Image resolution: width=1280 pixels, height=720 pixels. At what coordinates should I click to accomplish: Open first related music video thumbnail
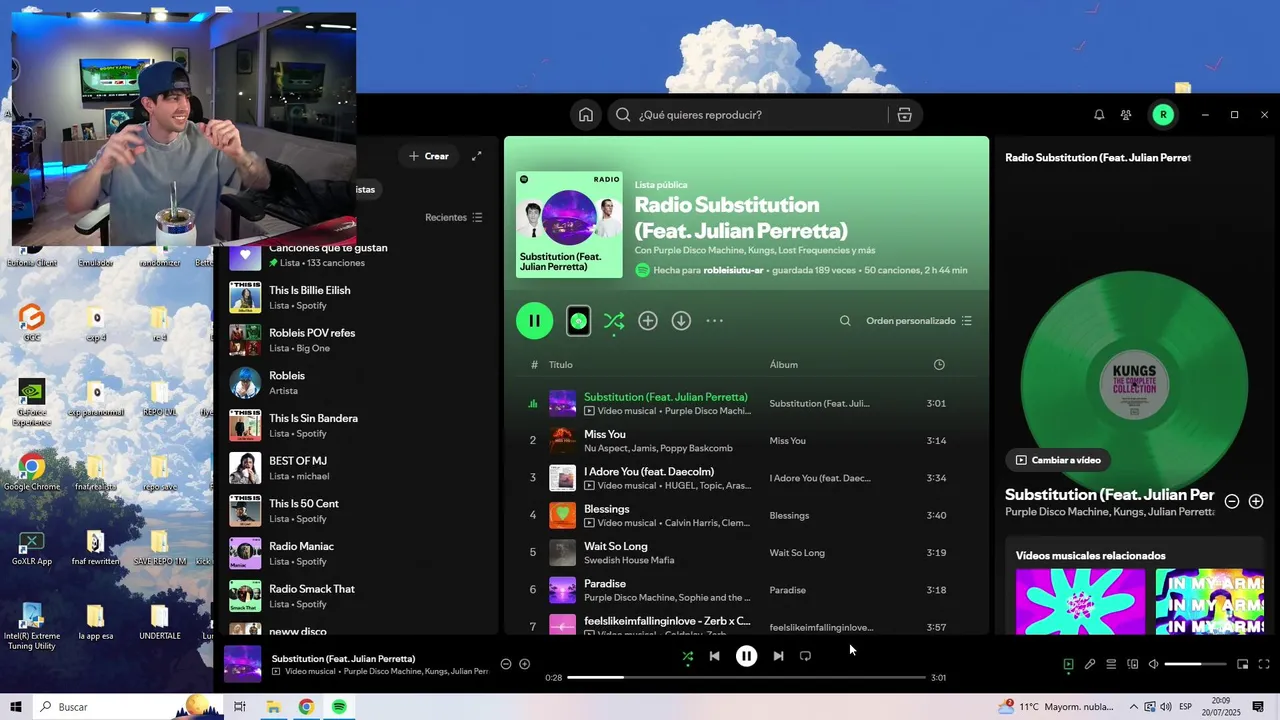[1080, 601]
